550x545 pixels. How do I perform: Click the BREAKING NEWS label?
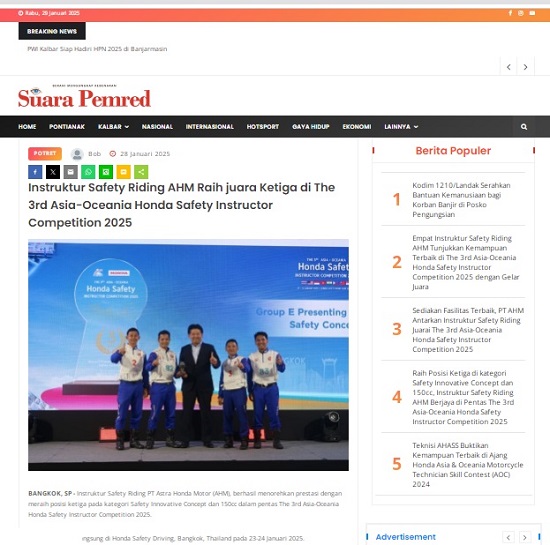point(52,31)
